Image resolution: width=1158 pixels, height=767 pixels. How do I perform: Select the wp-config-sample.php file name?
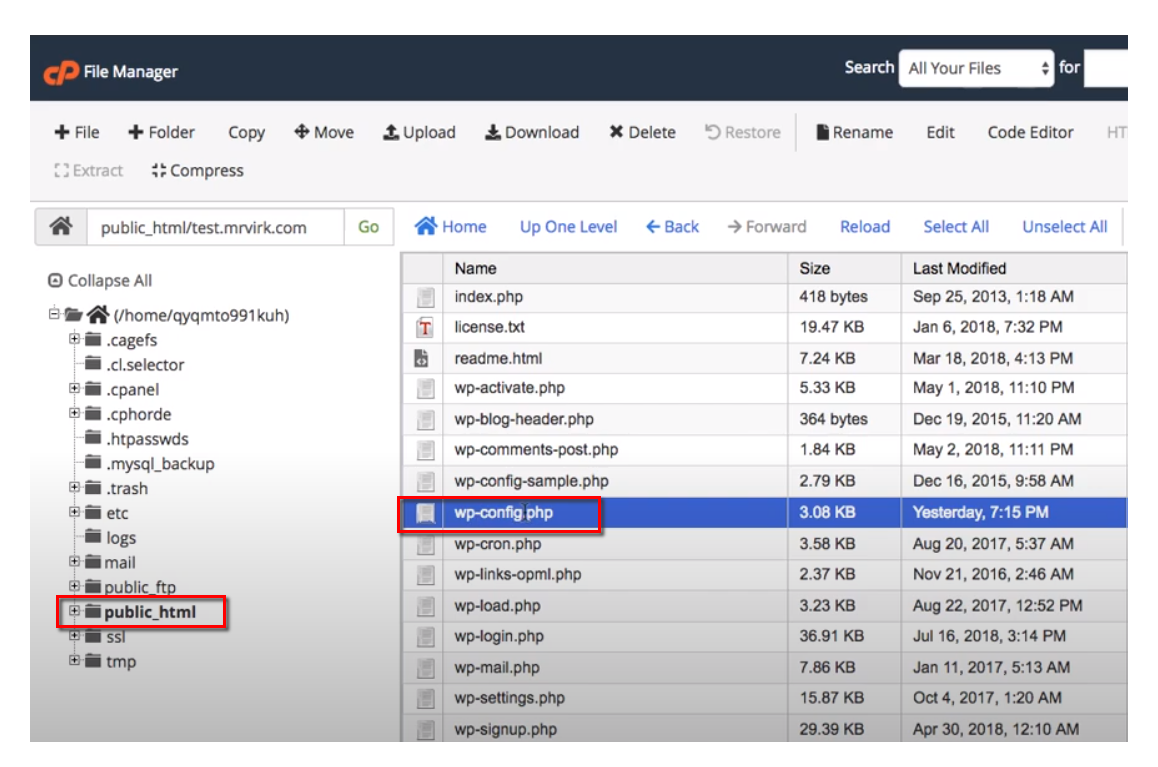(x=531, y=481)
